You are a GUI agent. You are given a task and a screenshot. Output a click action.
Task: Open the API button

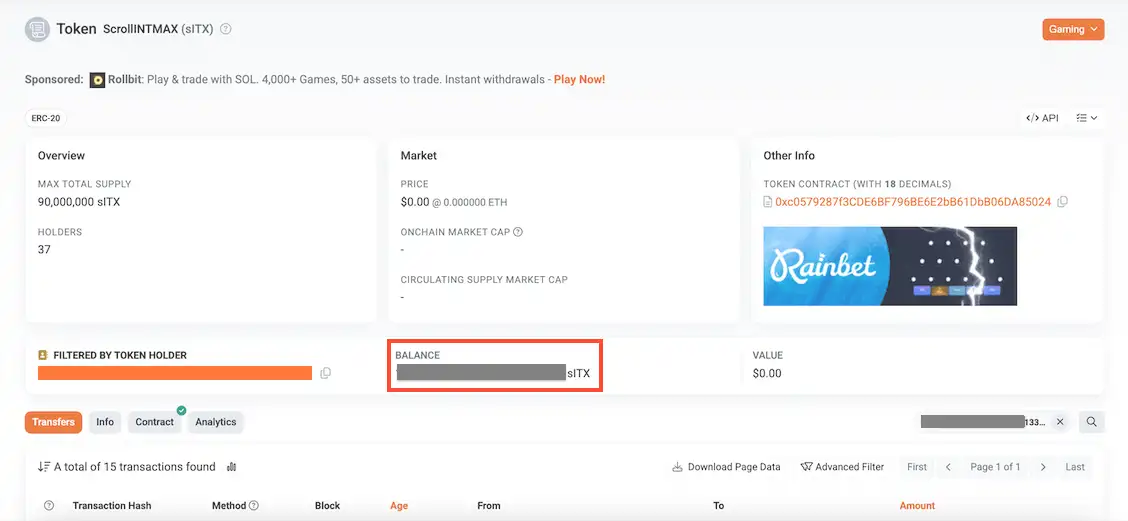tap(1042, 118)
